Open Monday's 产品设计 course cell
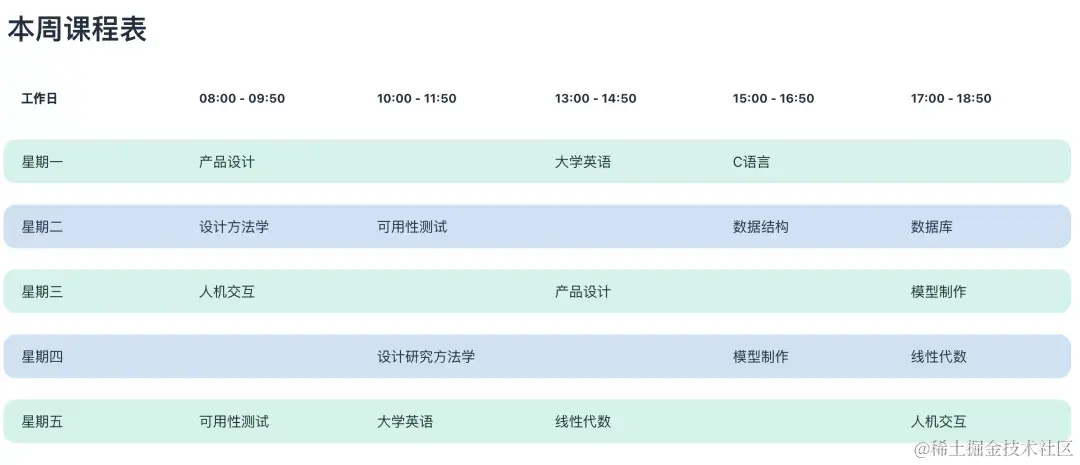This screenshot has width=1080, height=465. point(227,161)
